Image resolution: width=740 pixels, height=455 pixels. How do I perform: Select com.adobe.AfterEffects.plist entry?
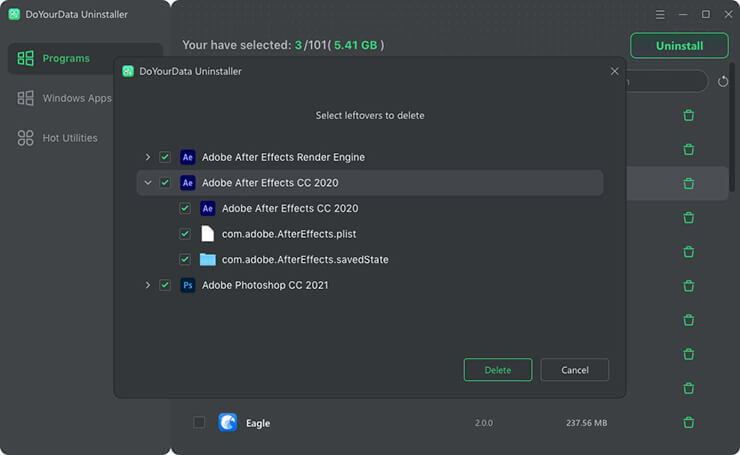tap(289, 234)
